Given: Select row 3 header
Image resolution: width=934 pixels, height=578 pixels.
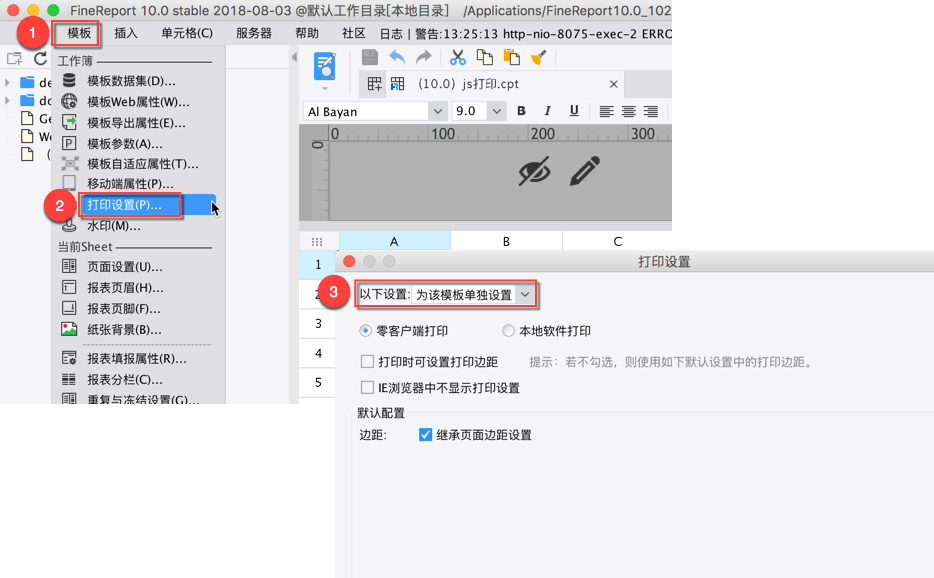Looking at the screenshot, I should click(x=318, y=324).
